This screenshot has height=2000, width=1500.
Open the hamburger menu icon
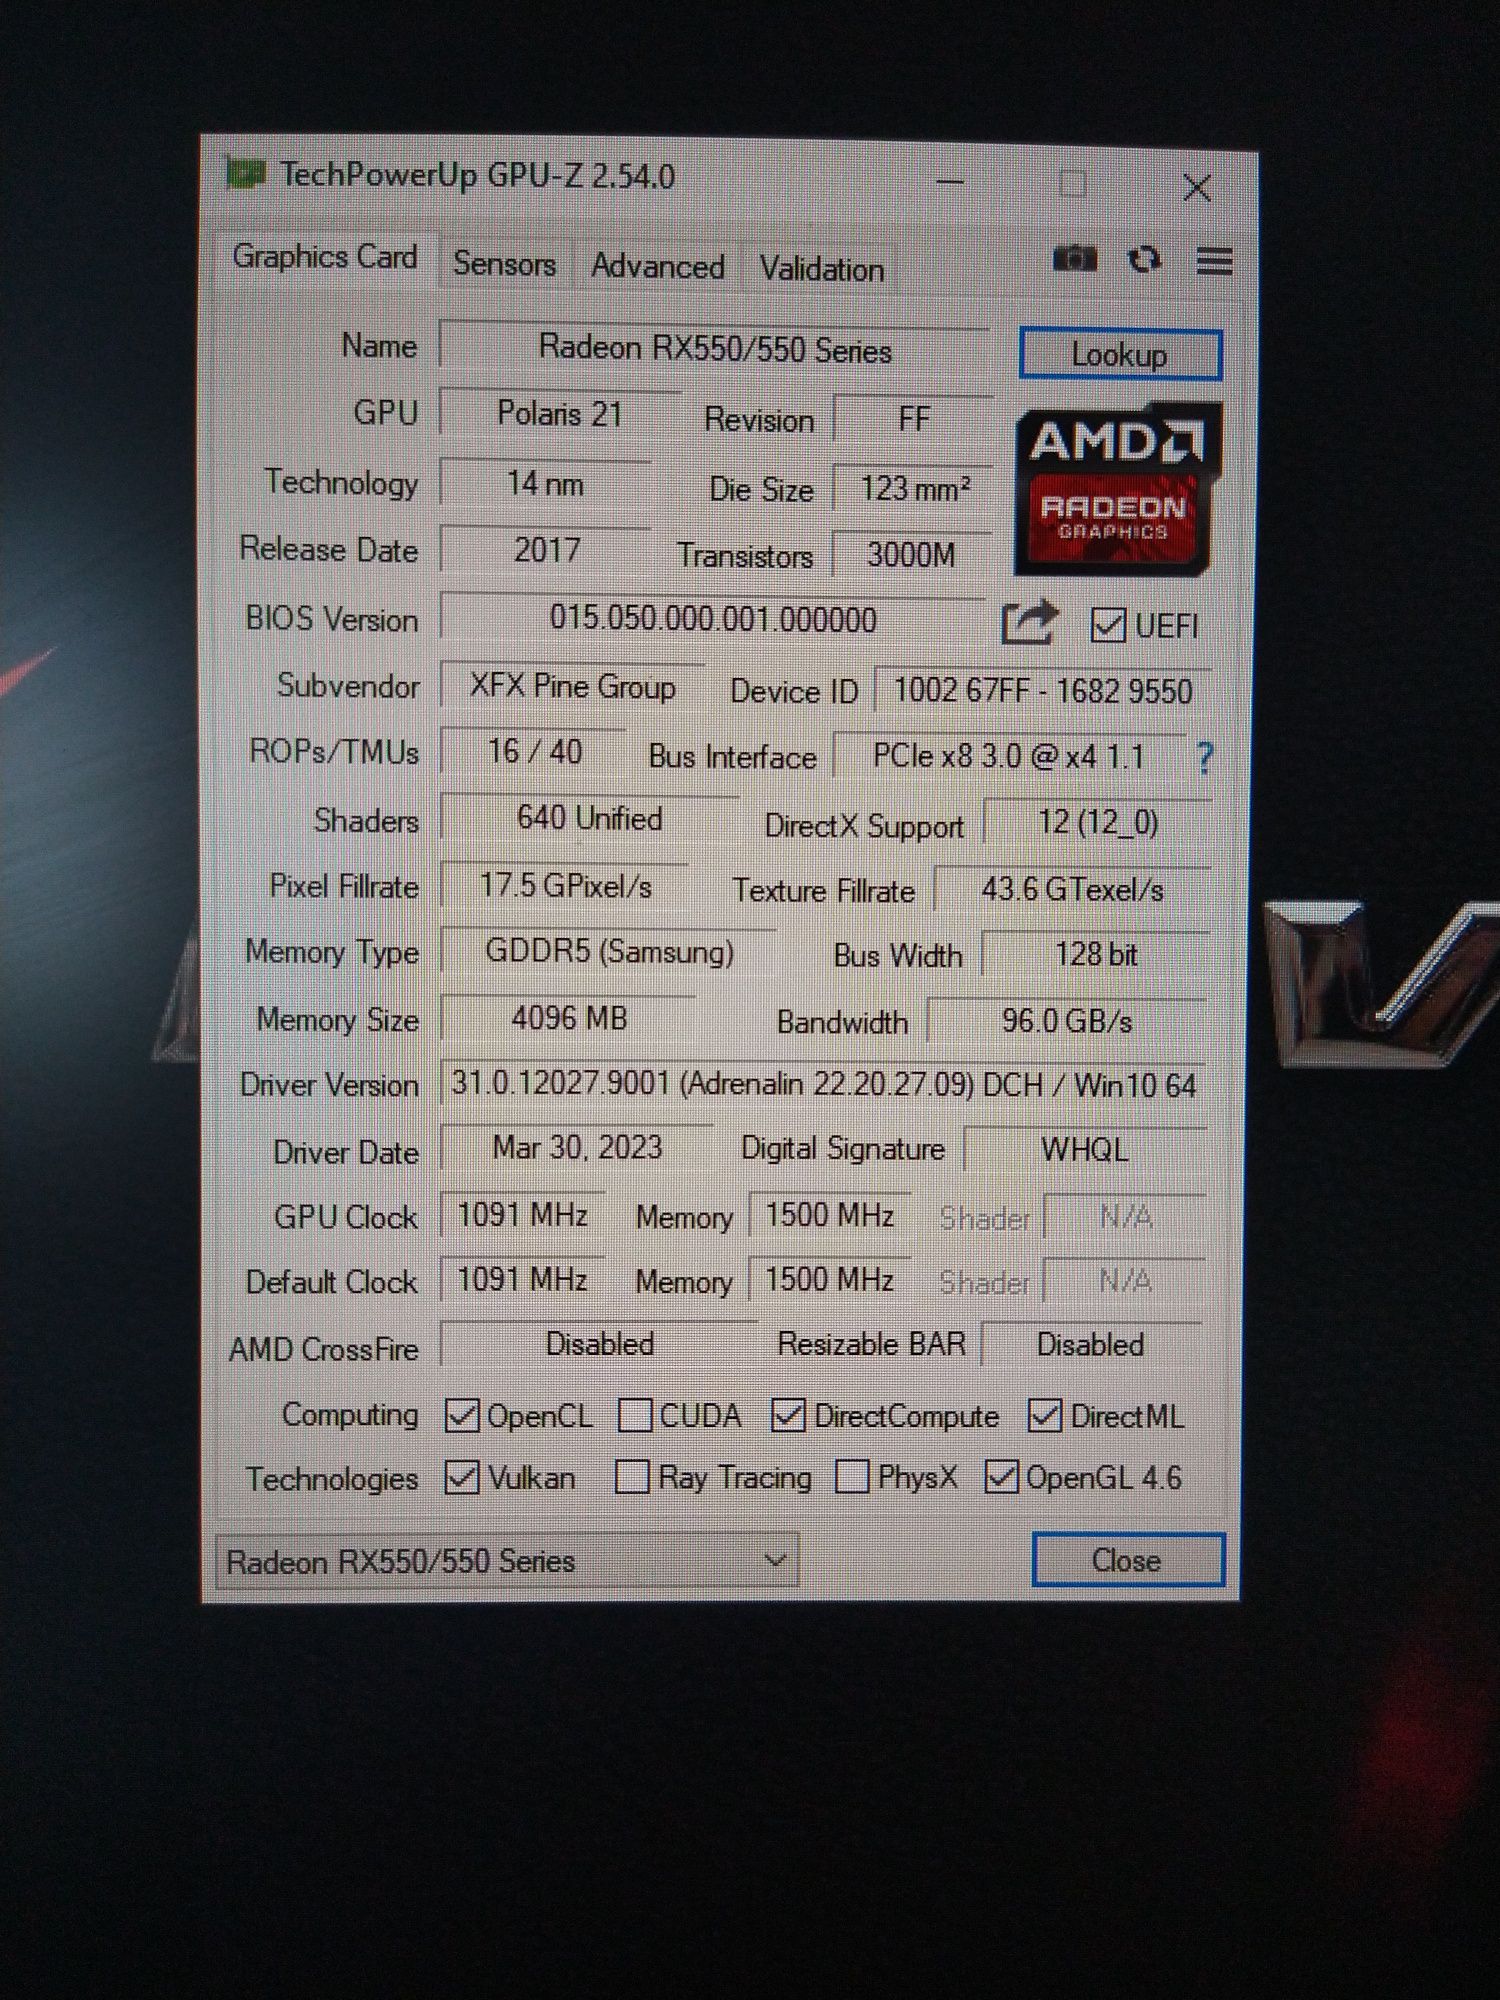(x=1214, y=262)
